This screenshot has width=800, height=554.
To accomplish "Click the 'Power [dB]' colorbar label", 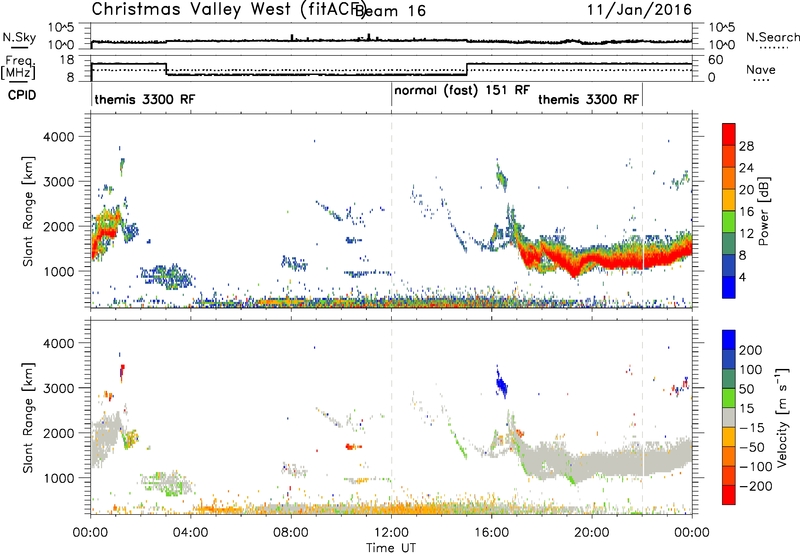I will point(764,211).
